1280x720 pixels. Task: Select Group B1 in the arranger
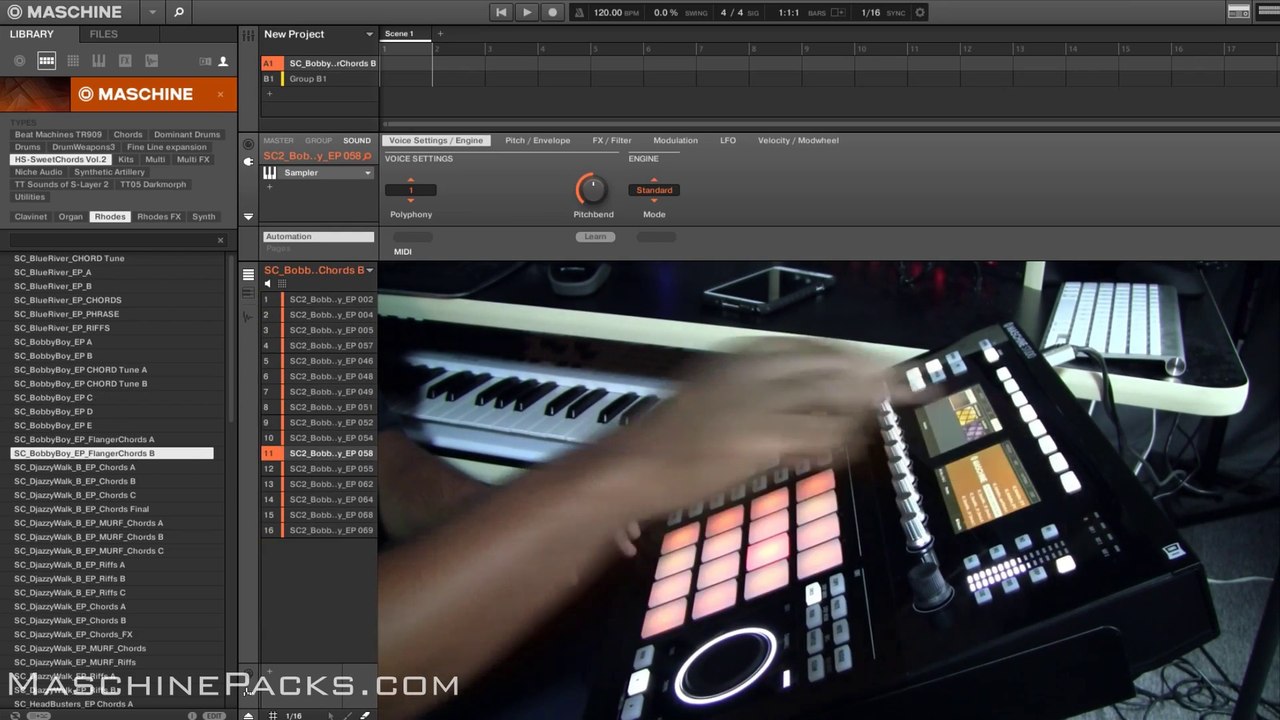coord(320,78)
